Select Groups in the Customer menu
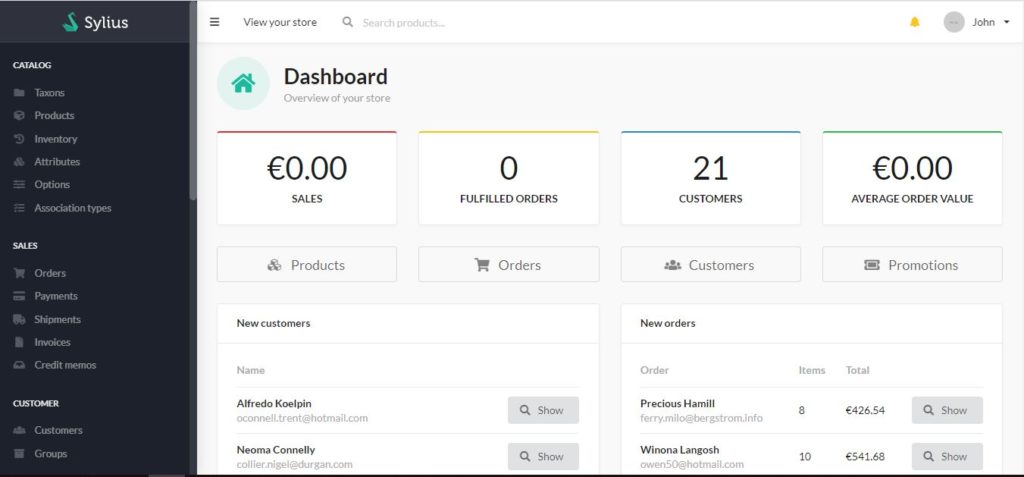Image resolution: width=1024 pixels, height=477 pixels. point(50,453)
